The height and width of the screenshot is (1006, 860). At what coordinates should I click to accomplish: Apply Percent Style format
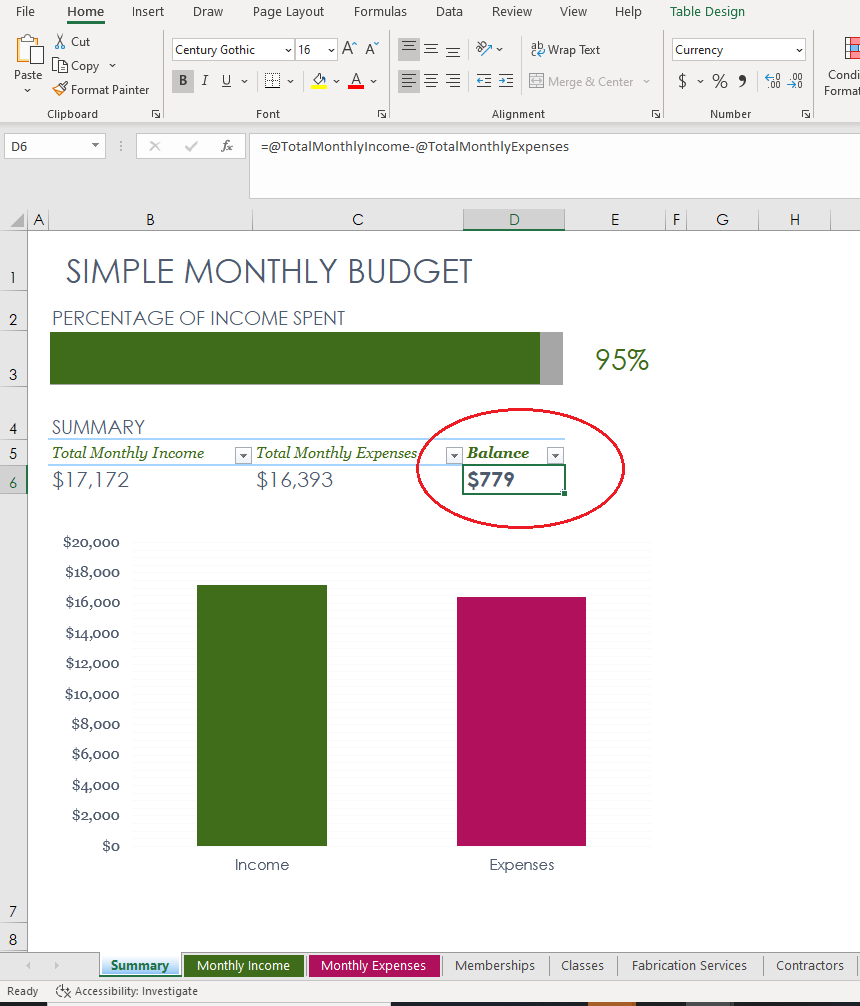pyautogui.click(x=720, y=81)
